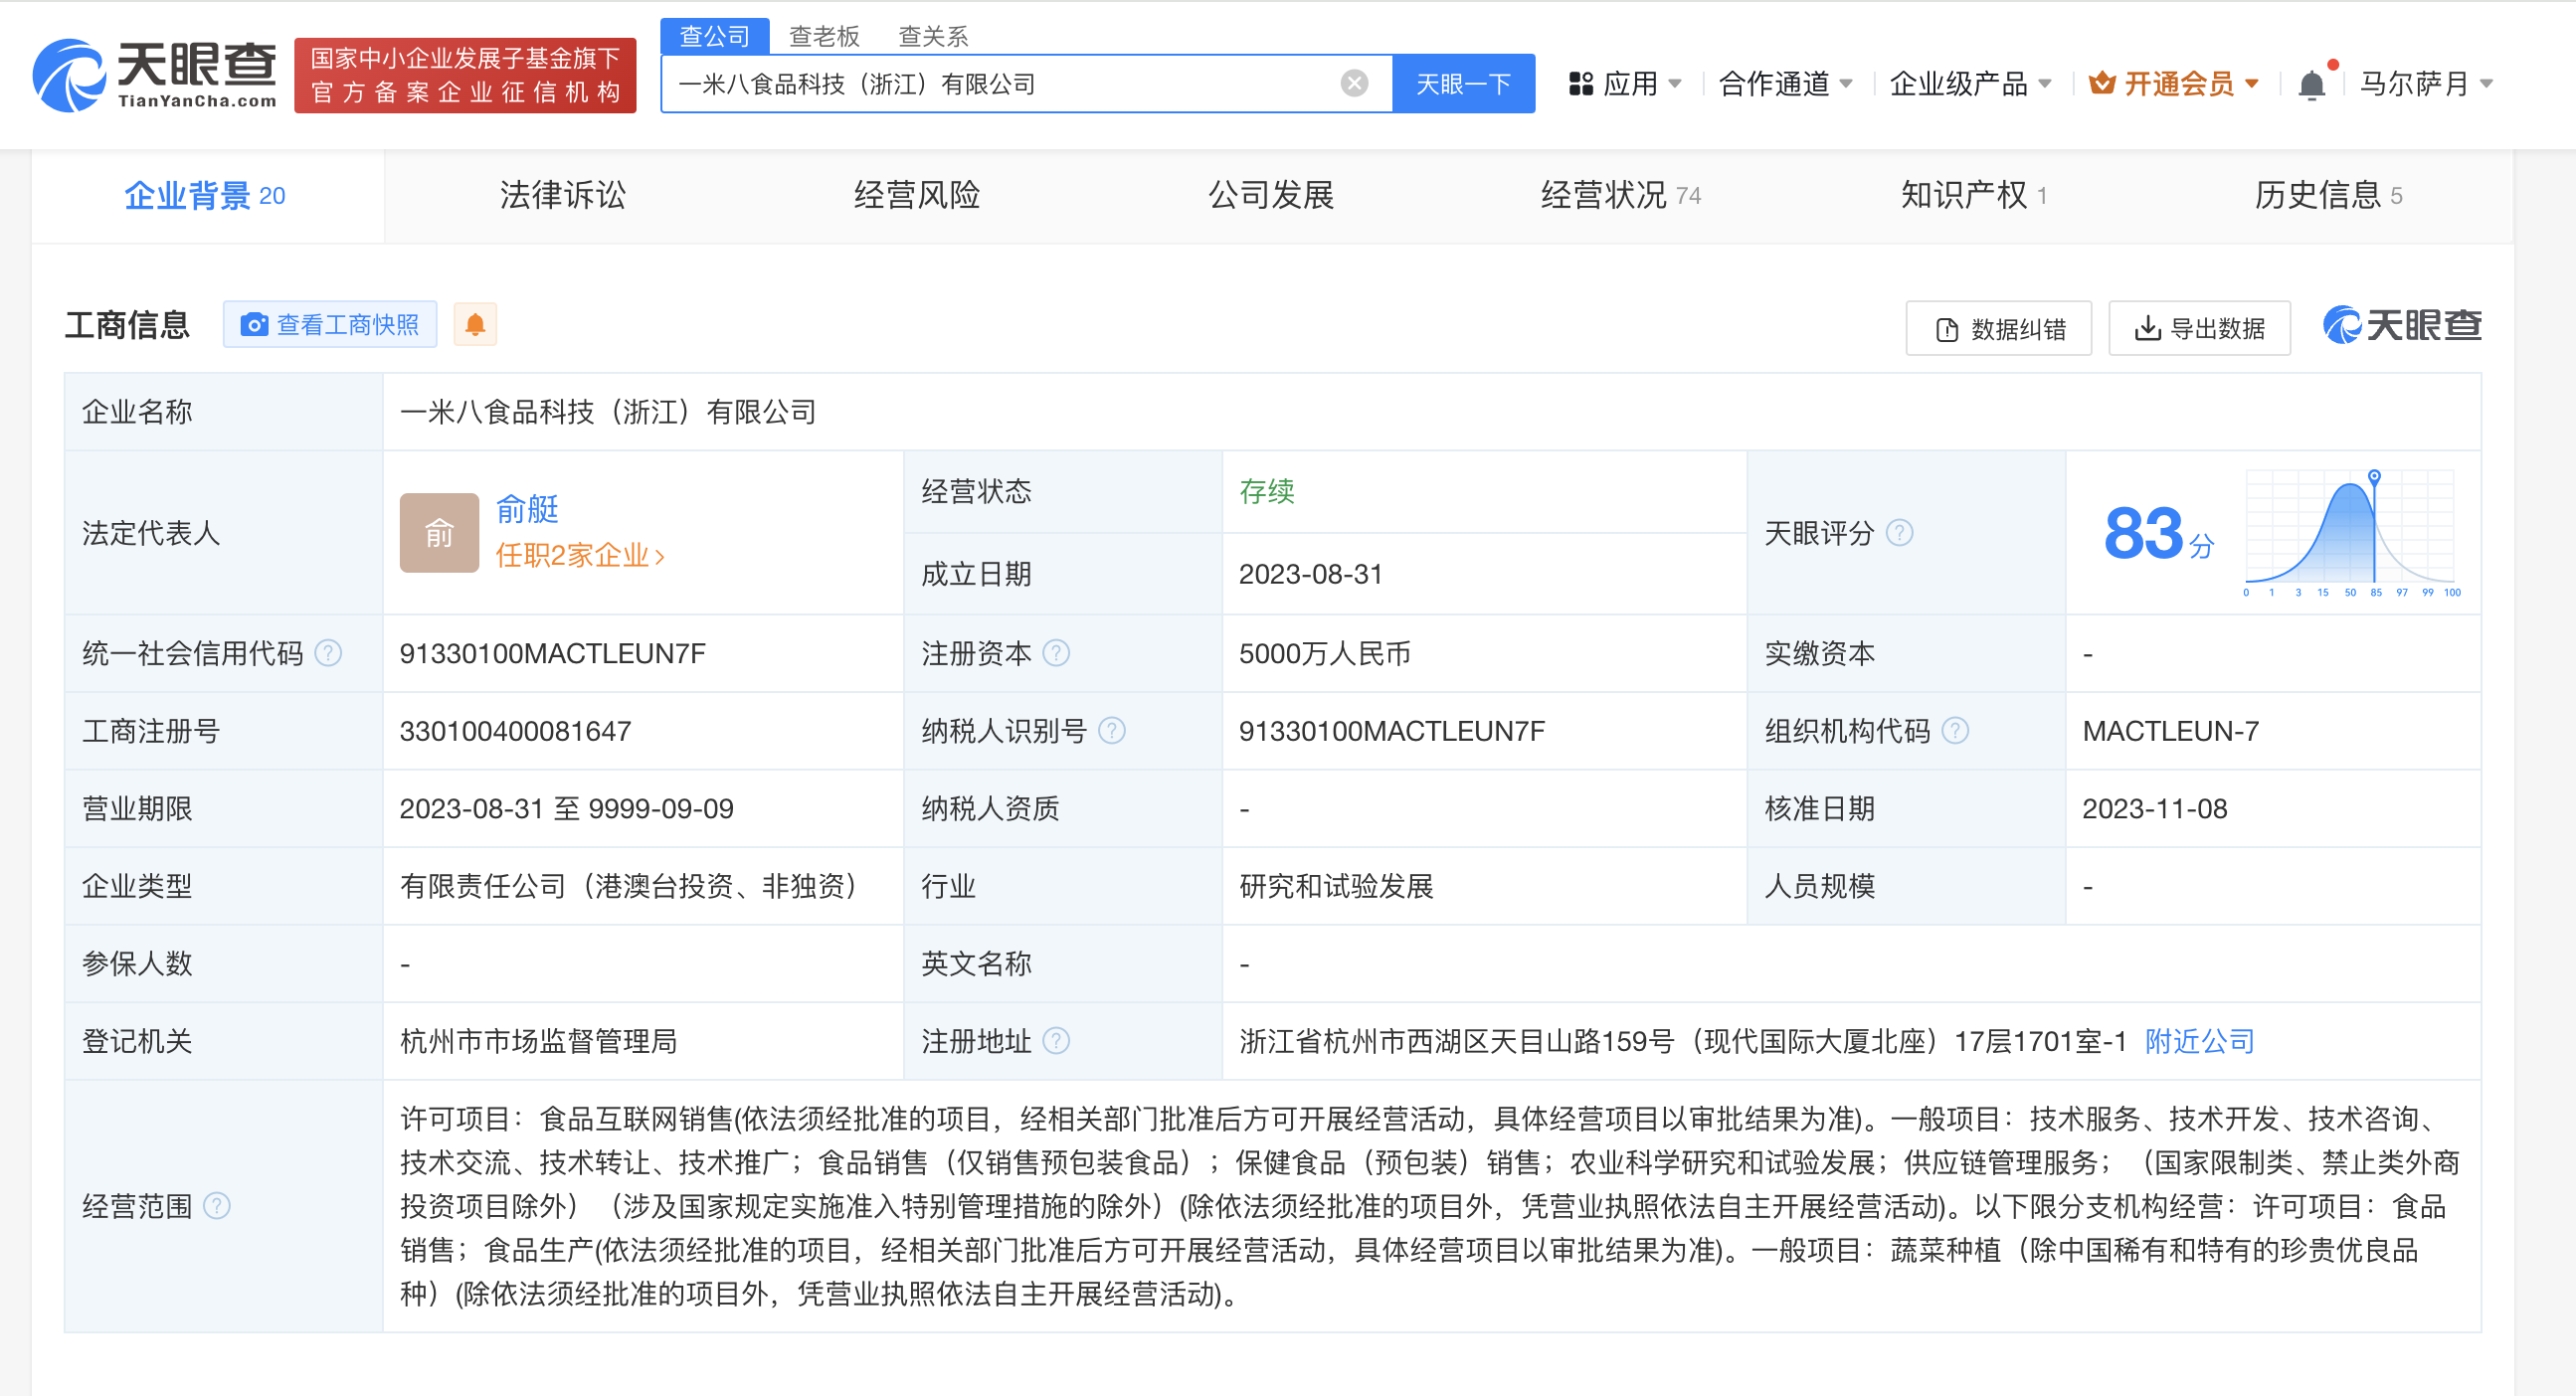Open help for 注册地址

coord(1056,1041)
